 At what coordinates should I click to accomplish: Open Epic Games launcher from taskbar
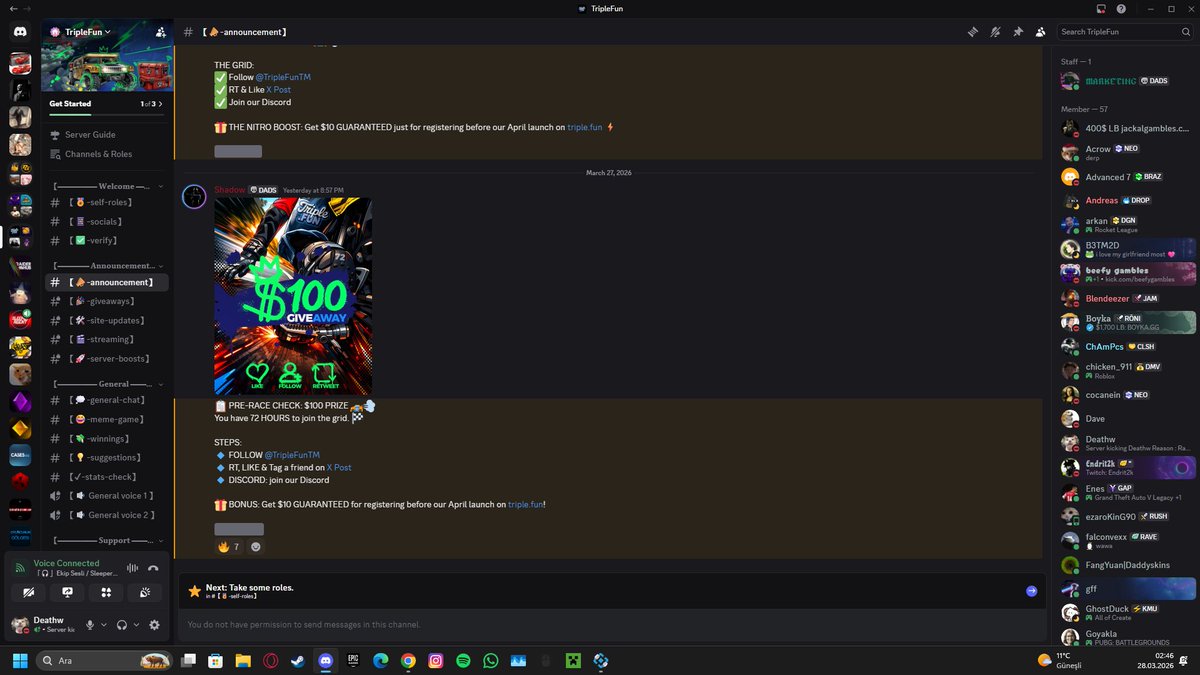pos(353,661)
